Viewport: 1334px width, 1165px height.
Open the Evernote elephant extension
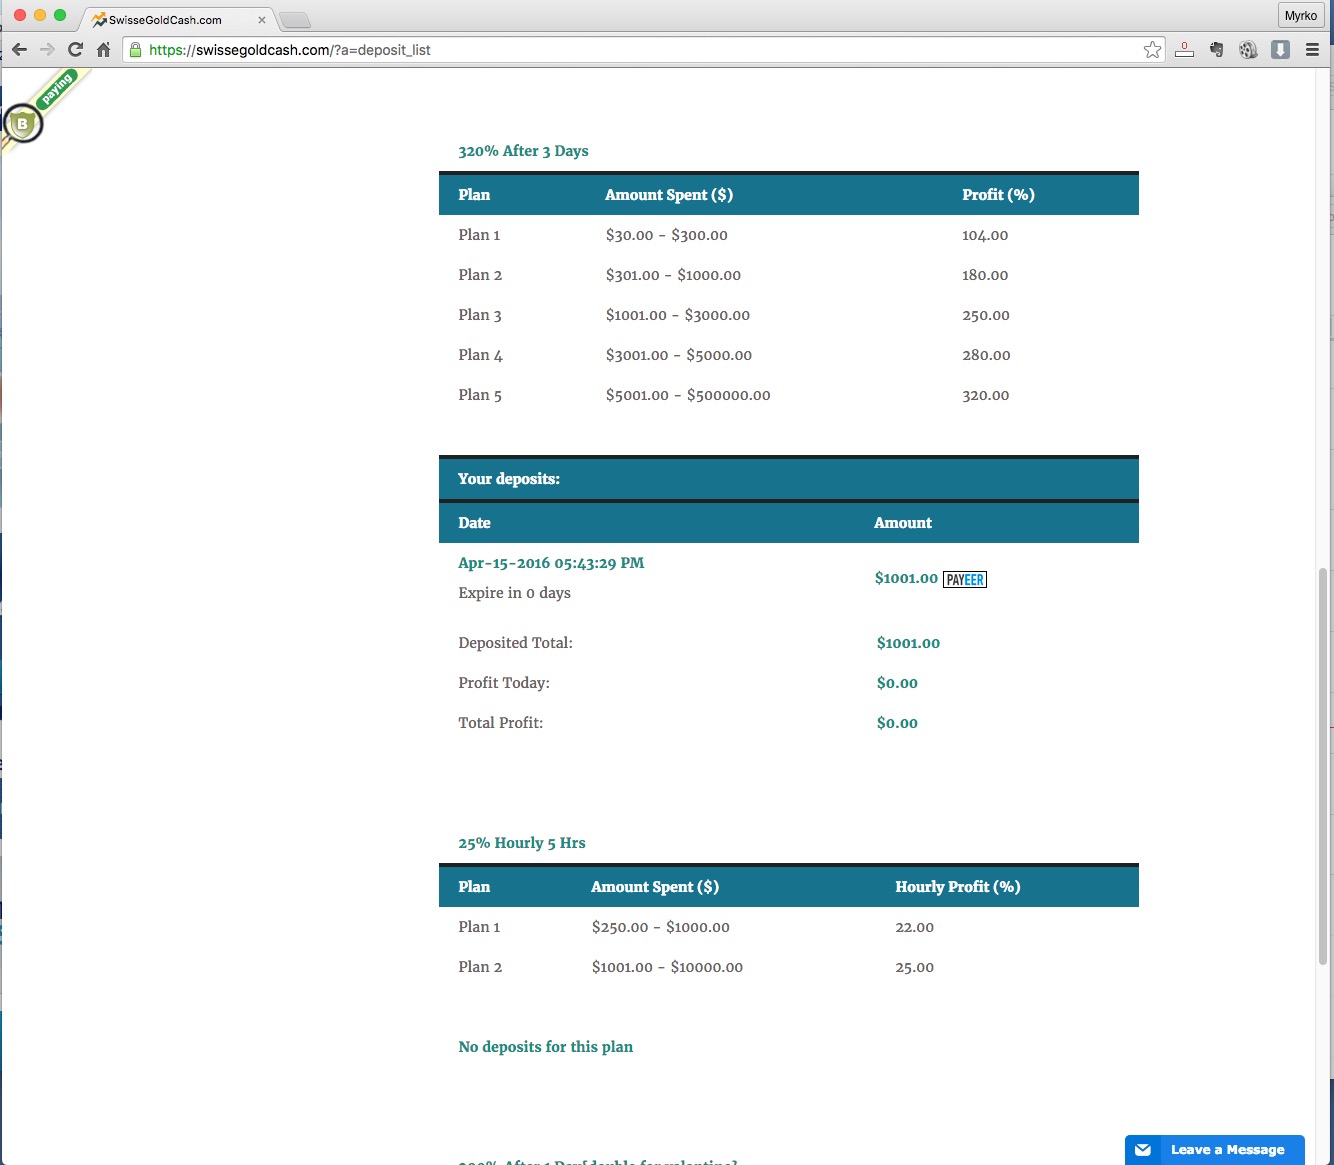(1216, 50)
